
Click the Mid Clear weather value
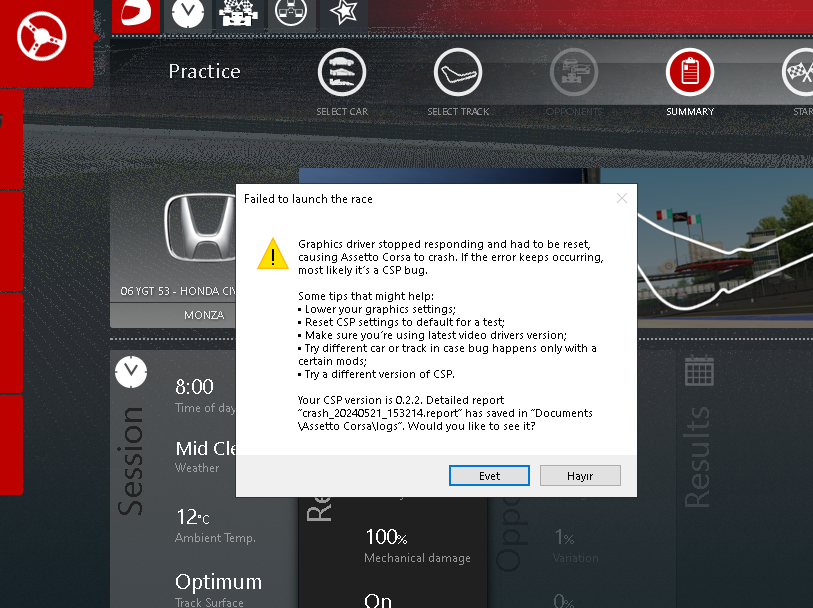pyautogui.click(x=206, y=448)
